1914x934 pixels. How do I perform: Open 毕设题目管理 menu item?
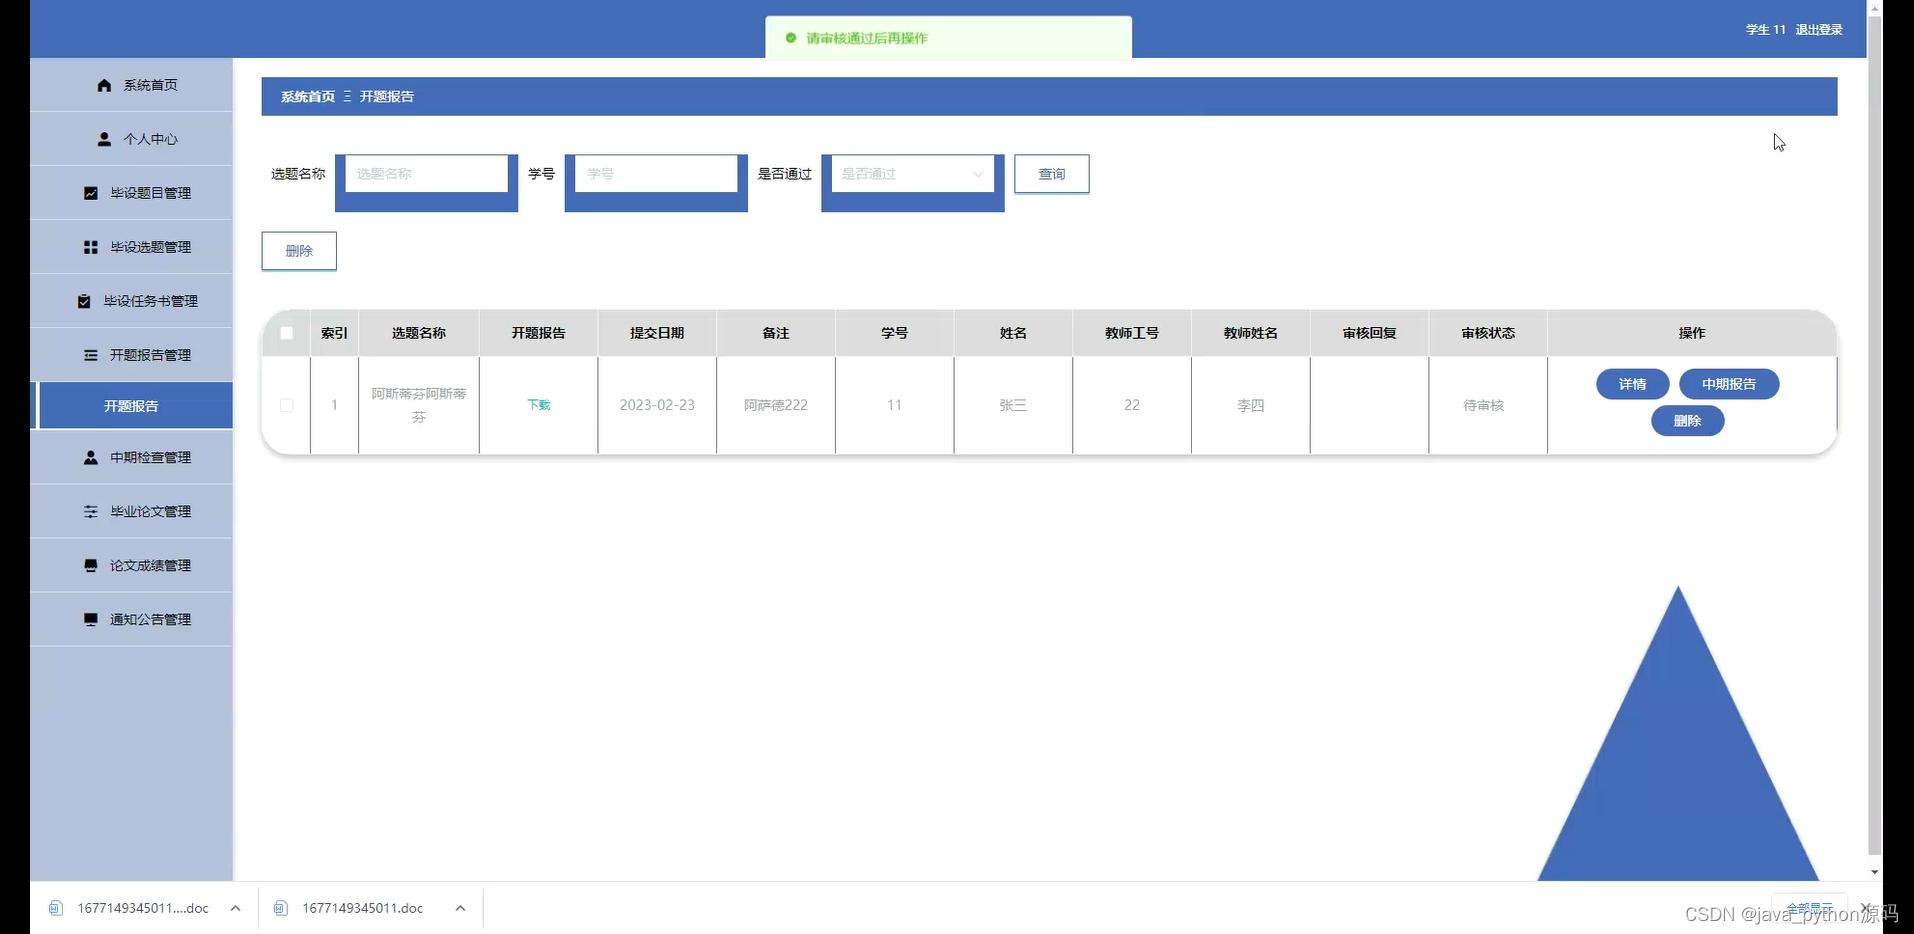point(131,193)
